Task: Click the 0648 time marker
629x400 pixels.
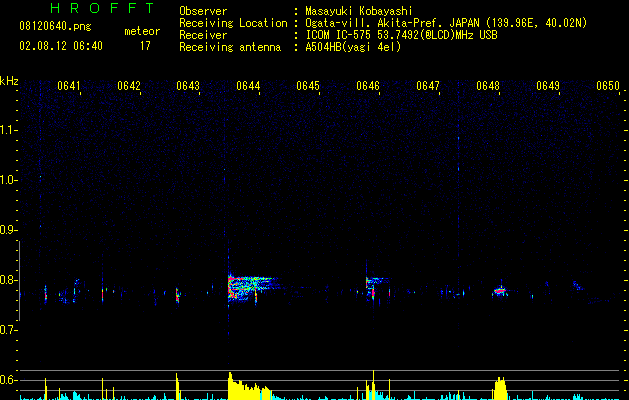Action: 488,86
